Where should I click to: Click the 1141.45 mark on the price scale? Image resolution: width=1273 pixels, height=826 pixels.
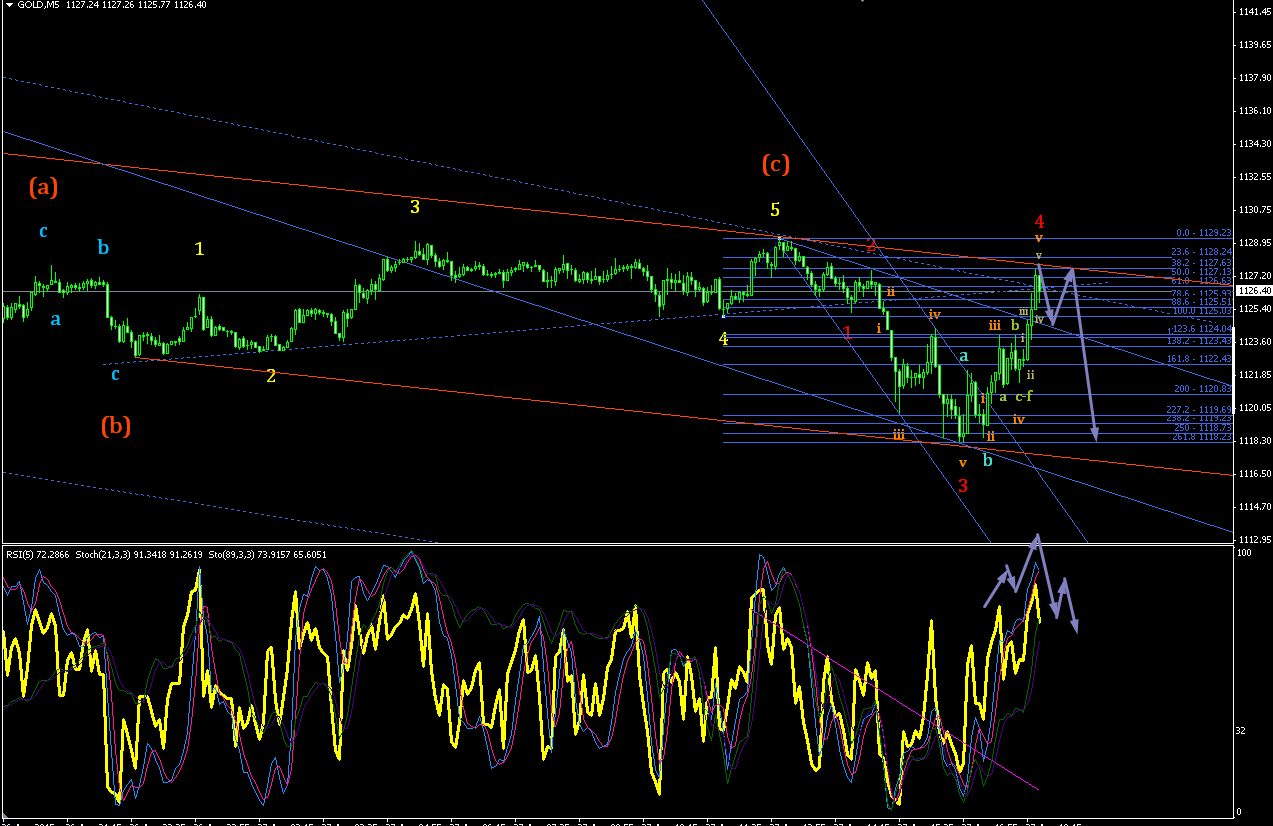tap(1254, 12)
